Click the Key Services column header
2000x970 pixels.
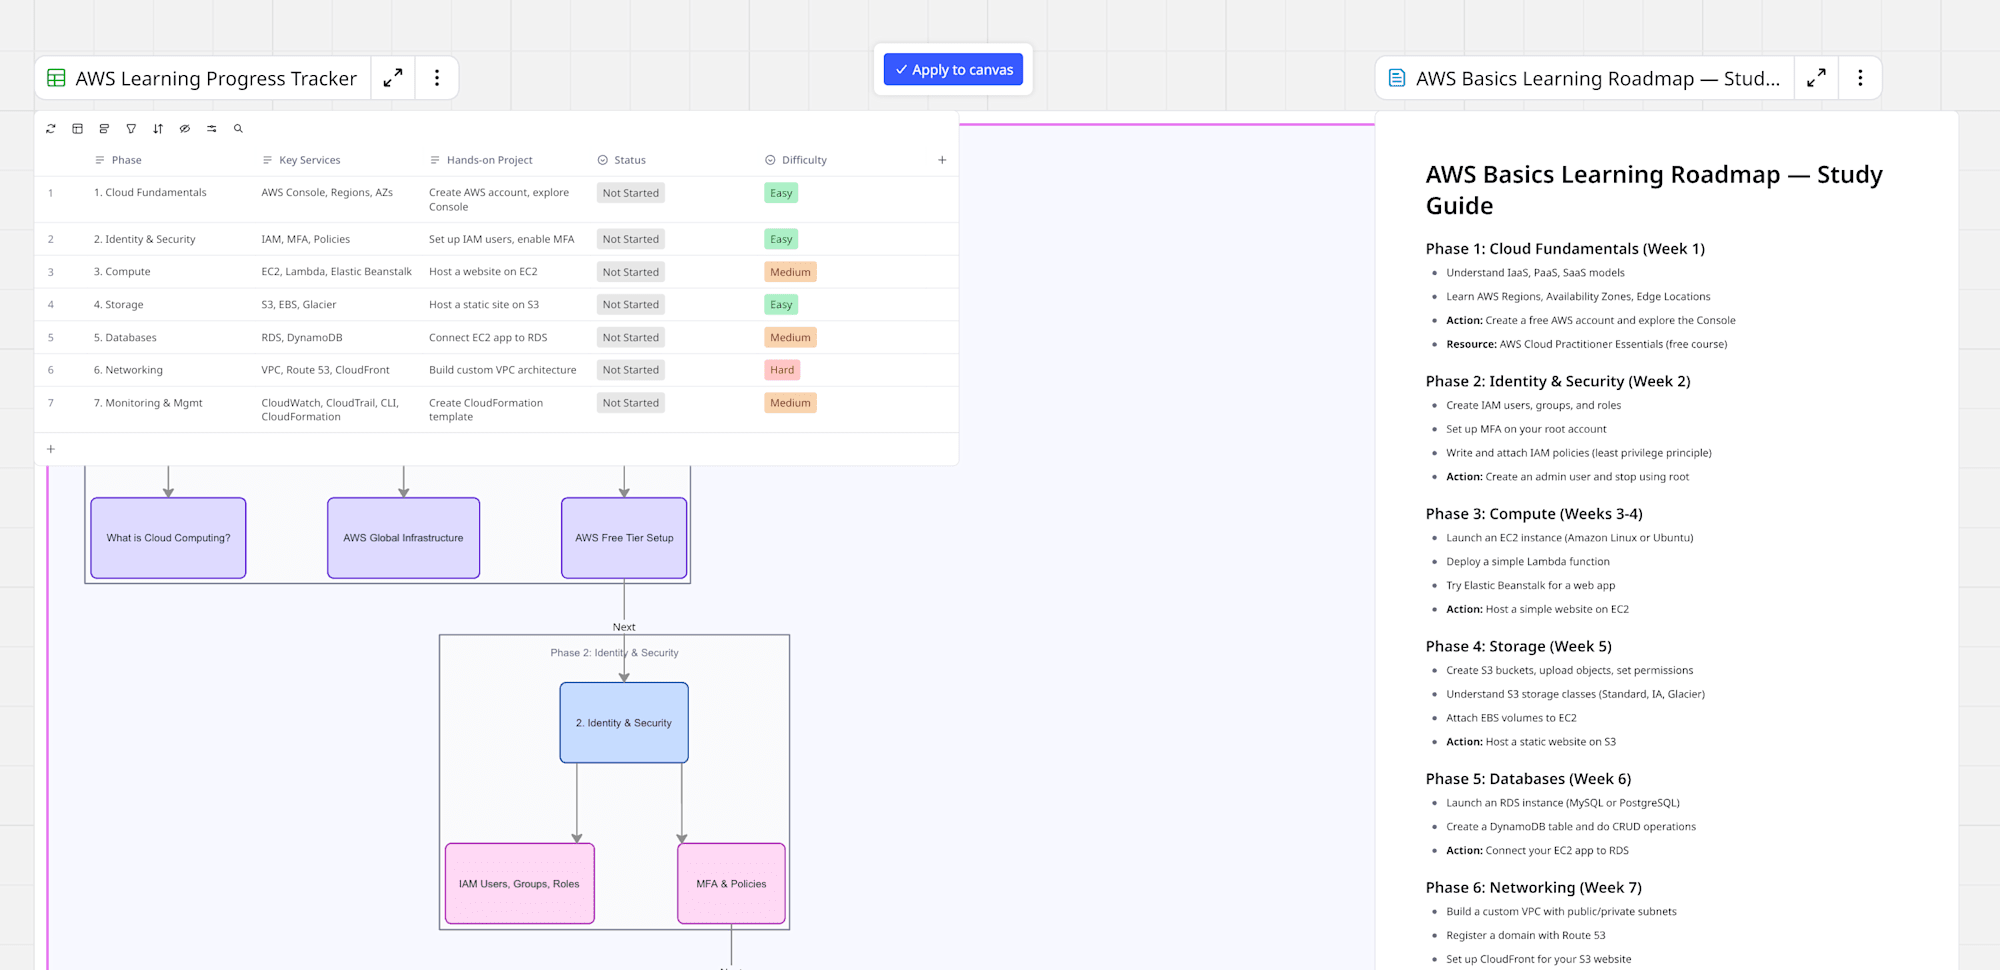pyautogui.click(x=309, y=160)
